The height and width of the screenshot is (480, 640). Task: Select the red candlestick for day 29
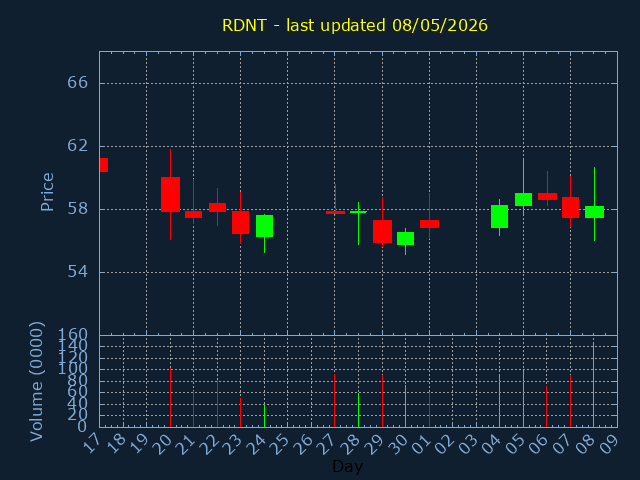382,231
